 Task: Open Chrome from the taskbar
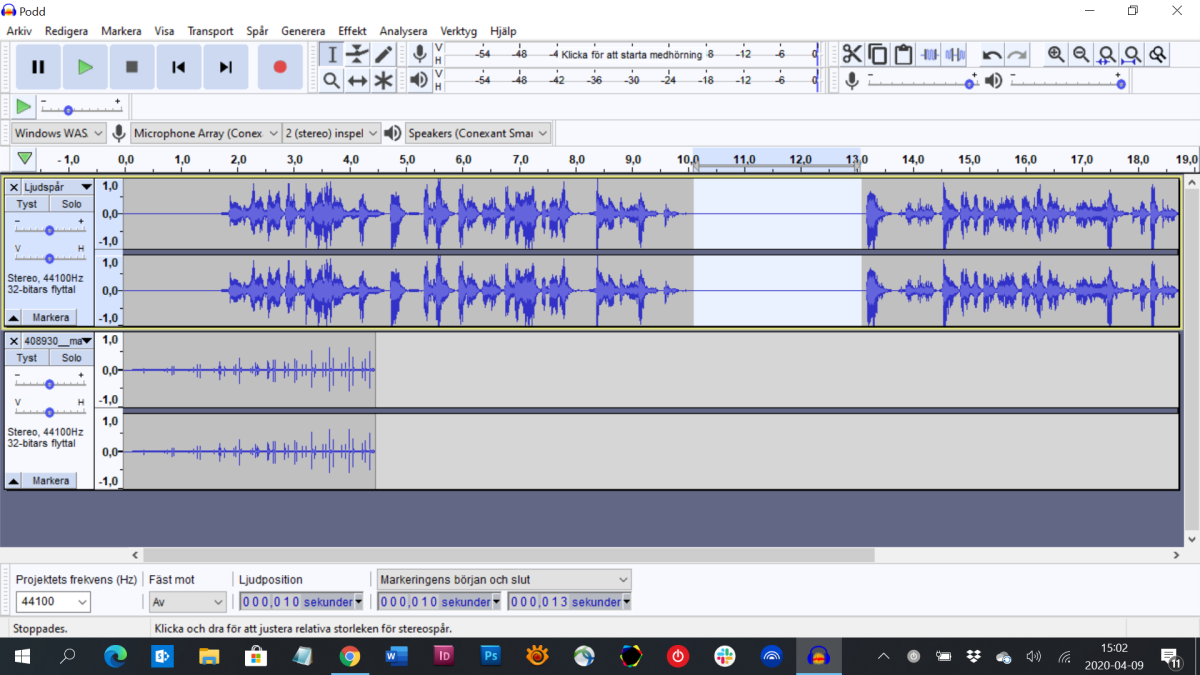pos(350,657)
